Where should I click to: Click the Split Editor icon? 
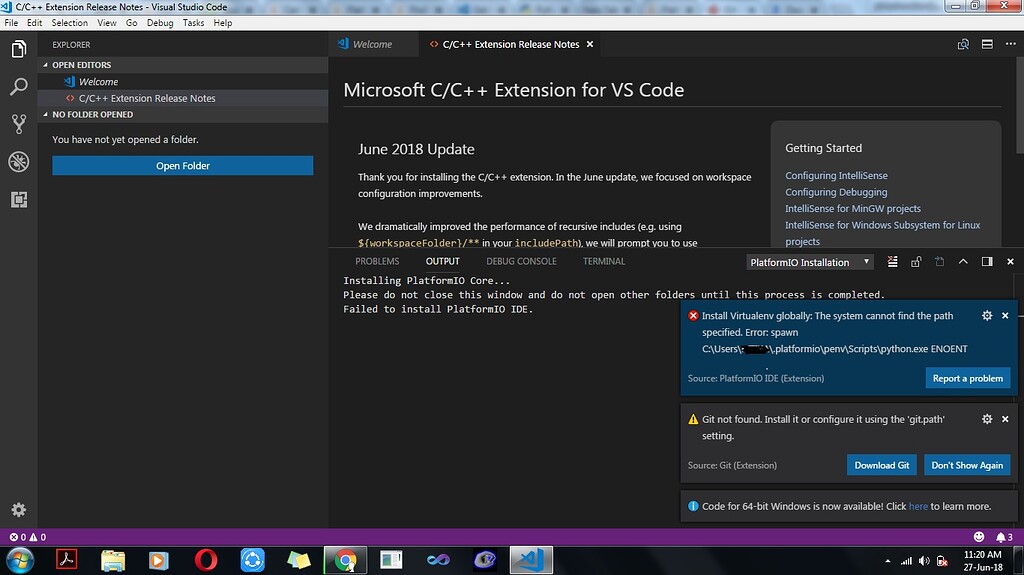click(x=987, y=44)
